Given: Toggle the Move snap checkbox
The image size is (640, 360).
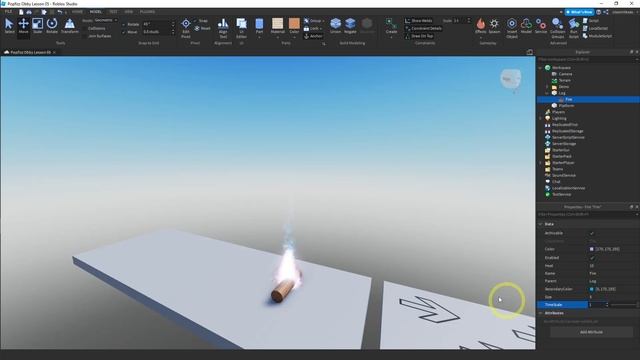Looking at the screenshot, I should coord(124,32).
